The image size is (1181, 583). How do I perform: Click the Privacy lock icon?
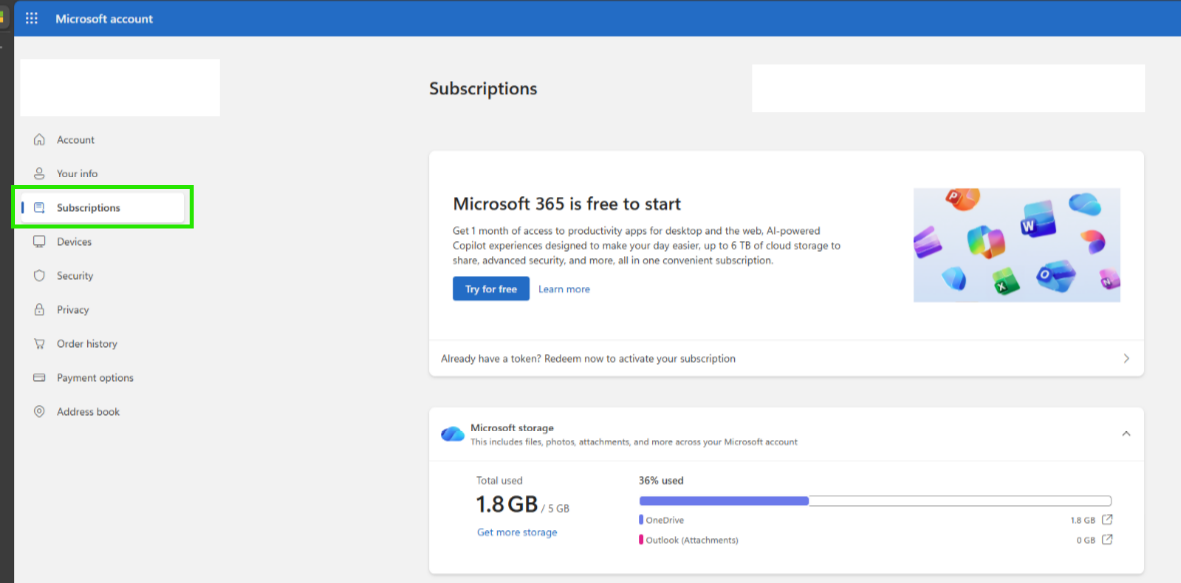[39, 310]
